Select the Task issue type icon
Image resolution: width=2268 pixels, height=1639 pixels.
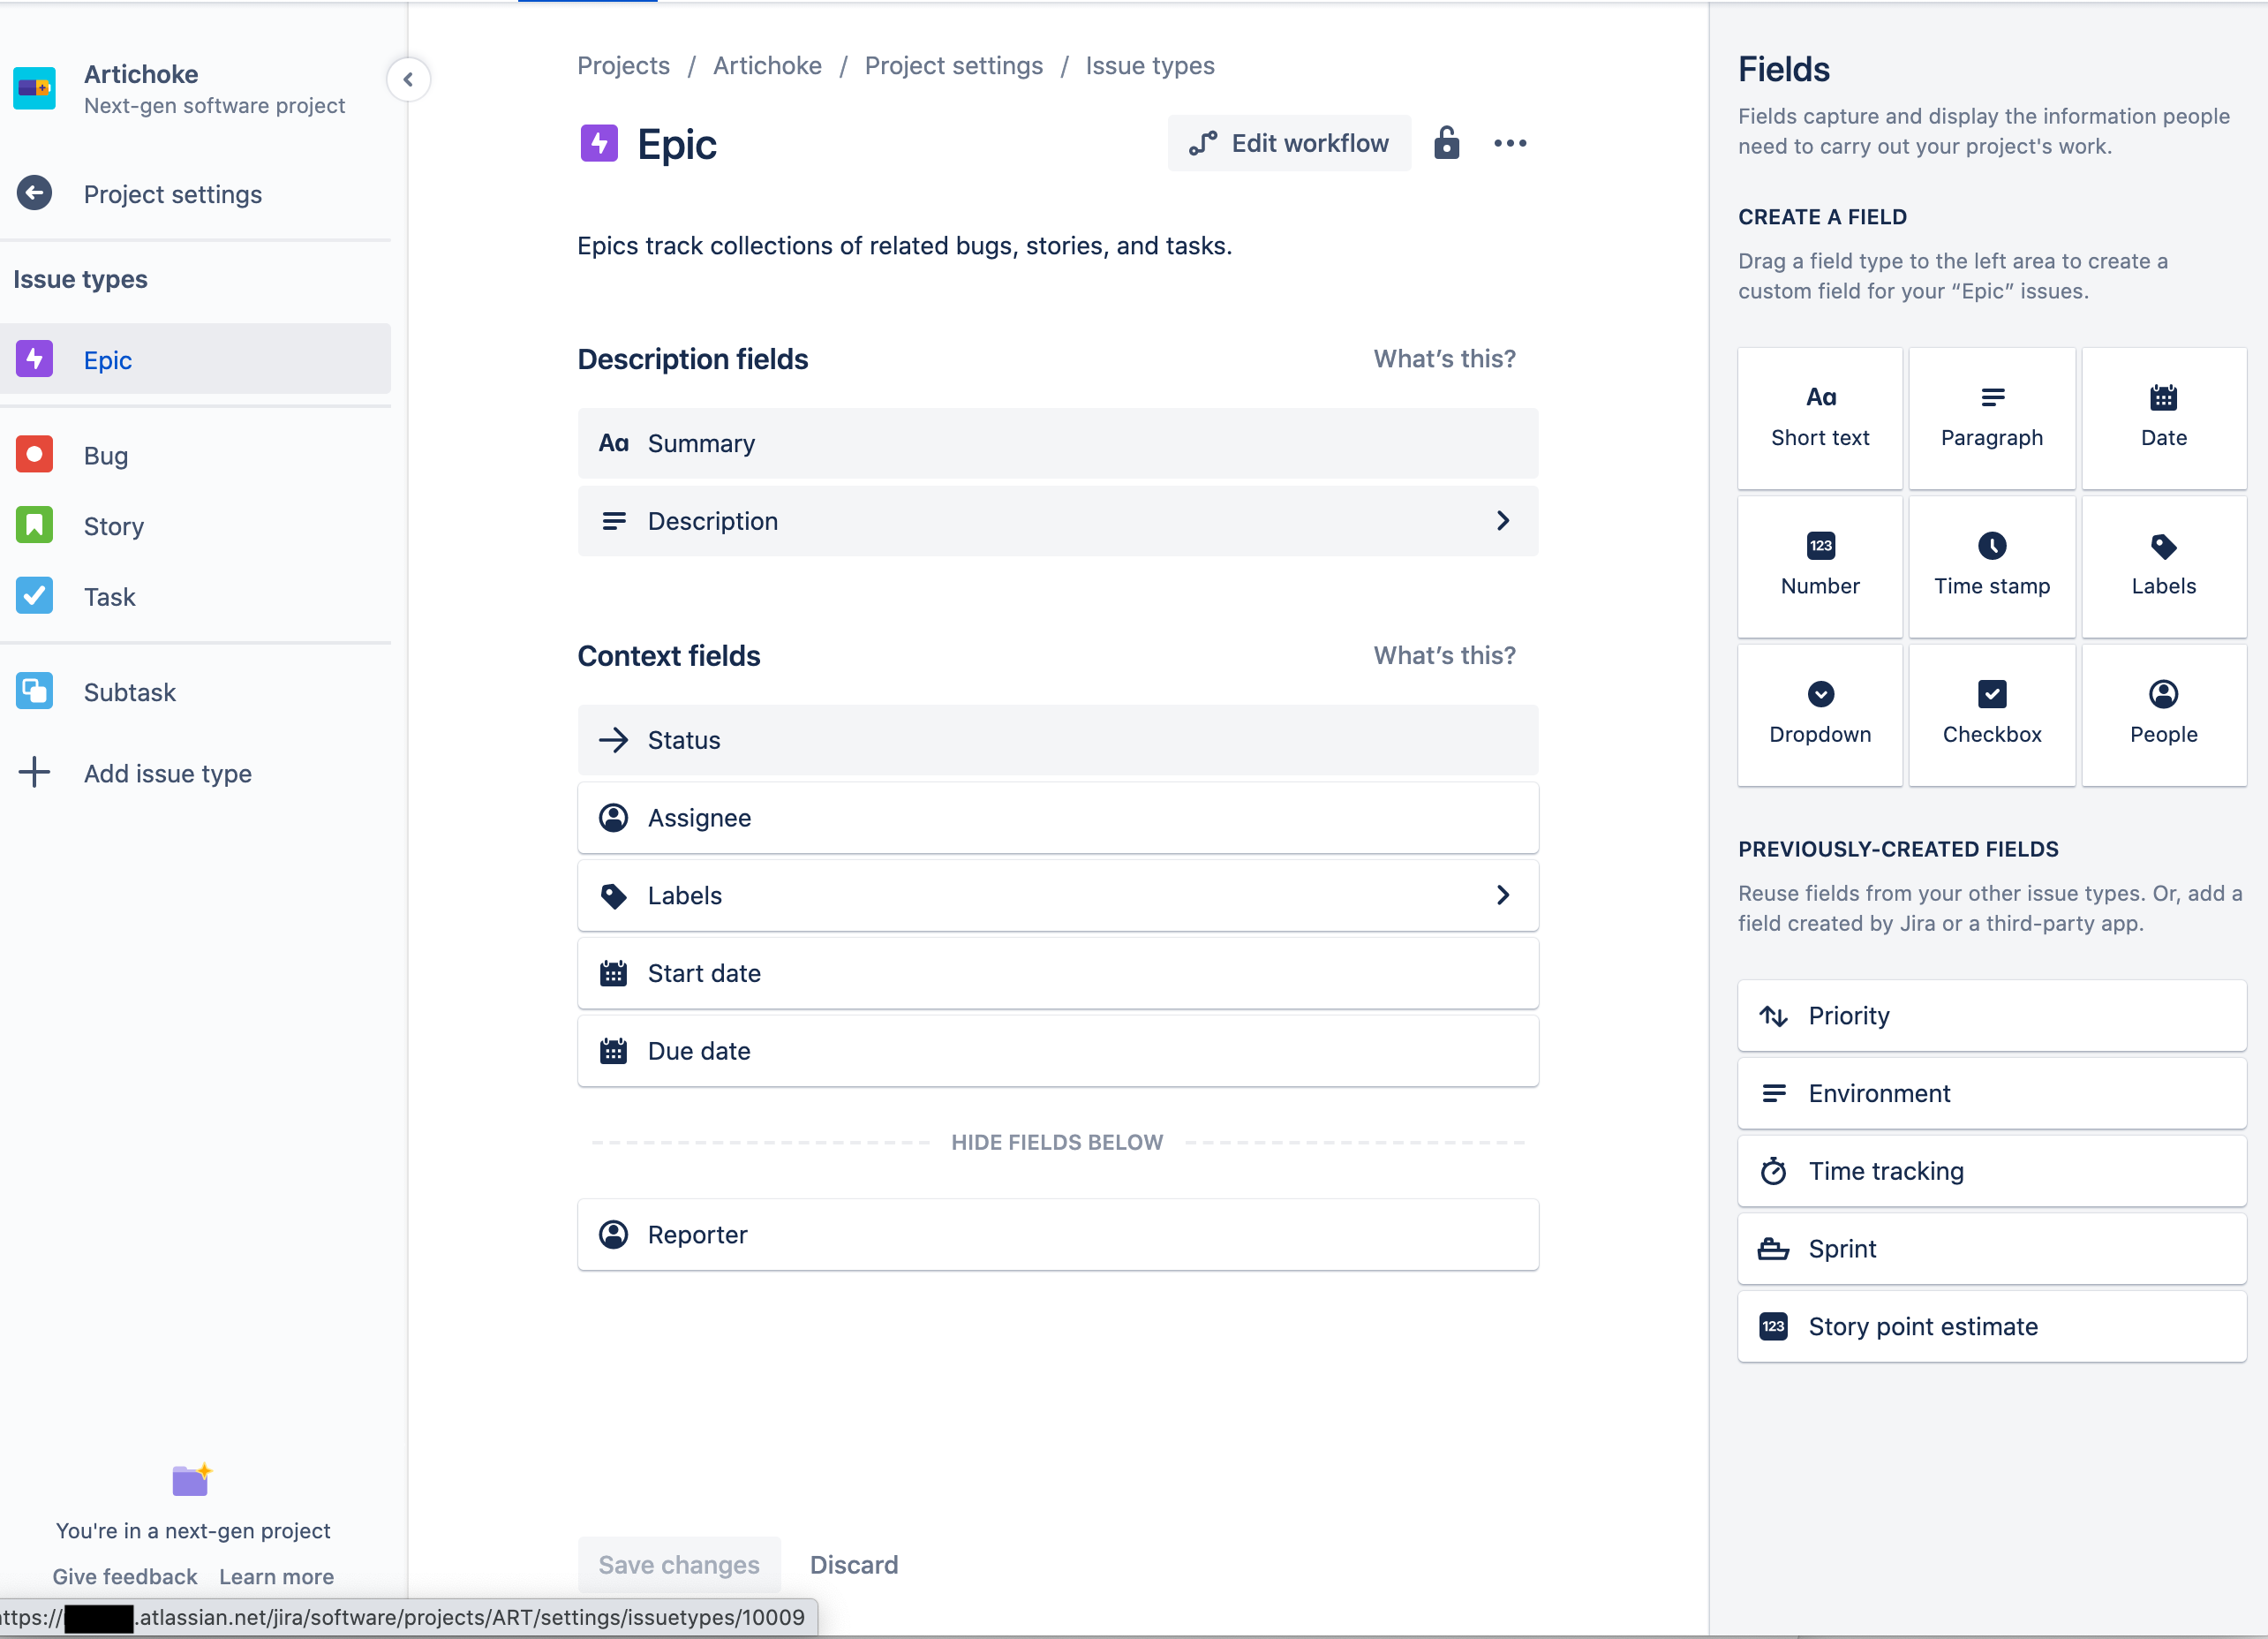click(x=34, y=596)
